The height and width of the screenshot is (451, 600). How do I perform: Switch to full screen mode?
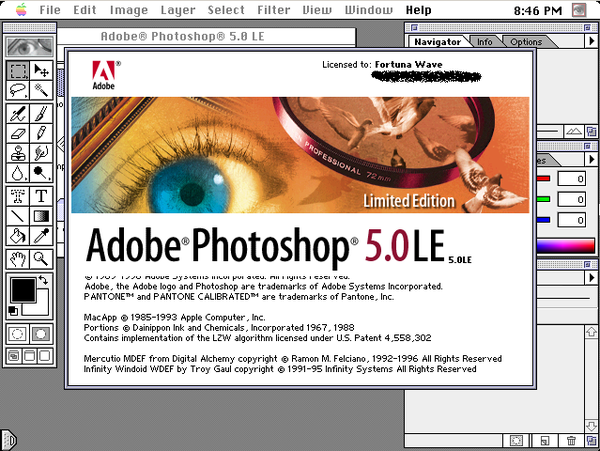click(x=45, y=356)
